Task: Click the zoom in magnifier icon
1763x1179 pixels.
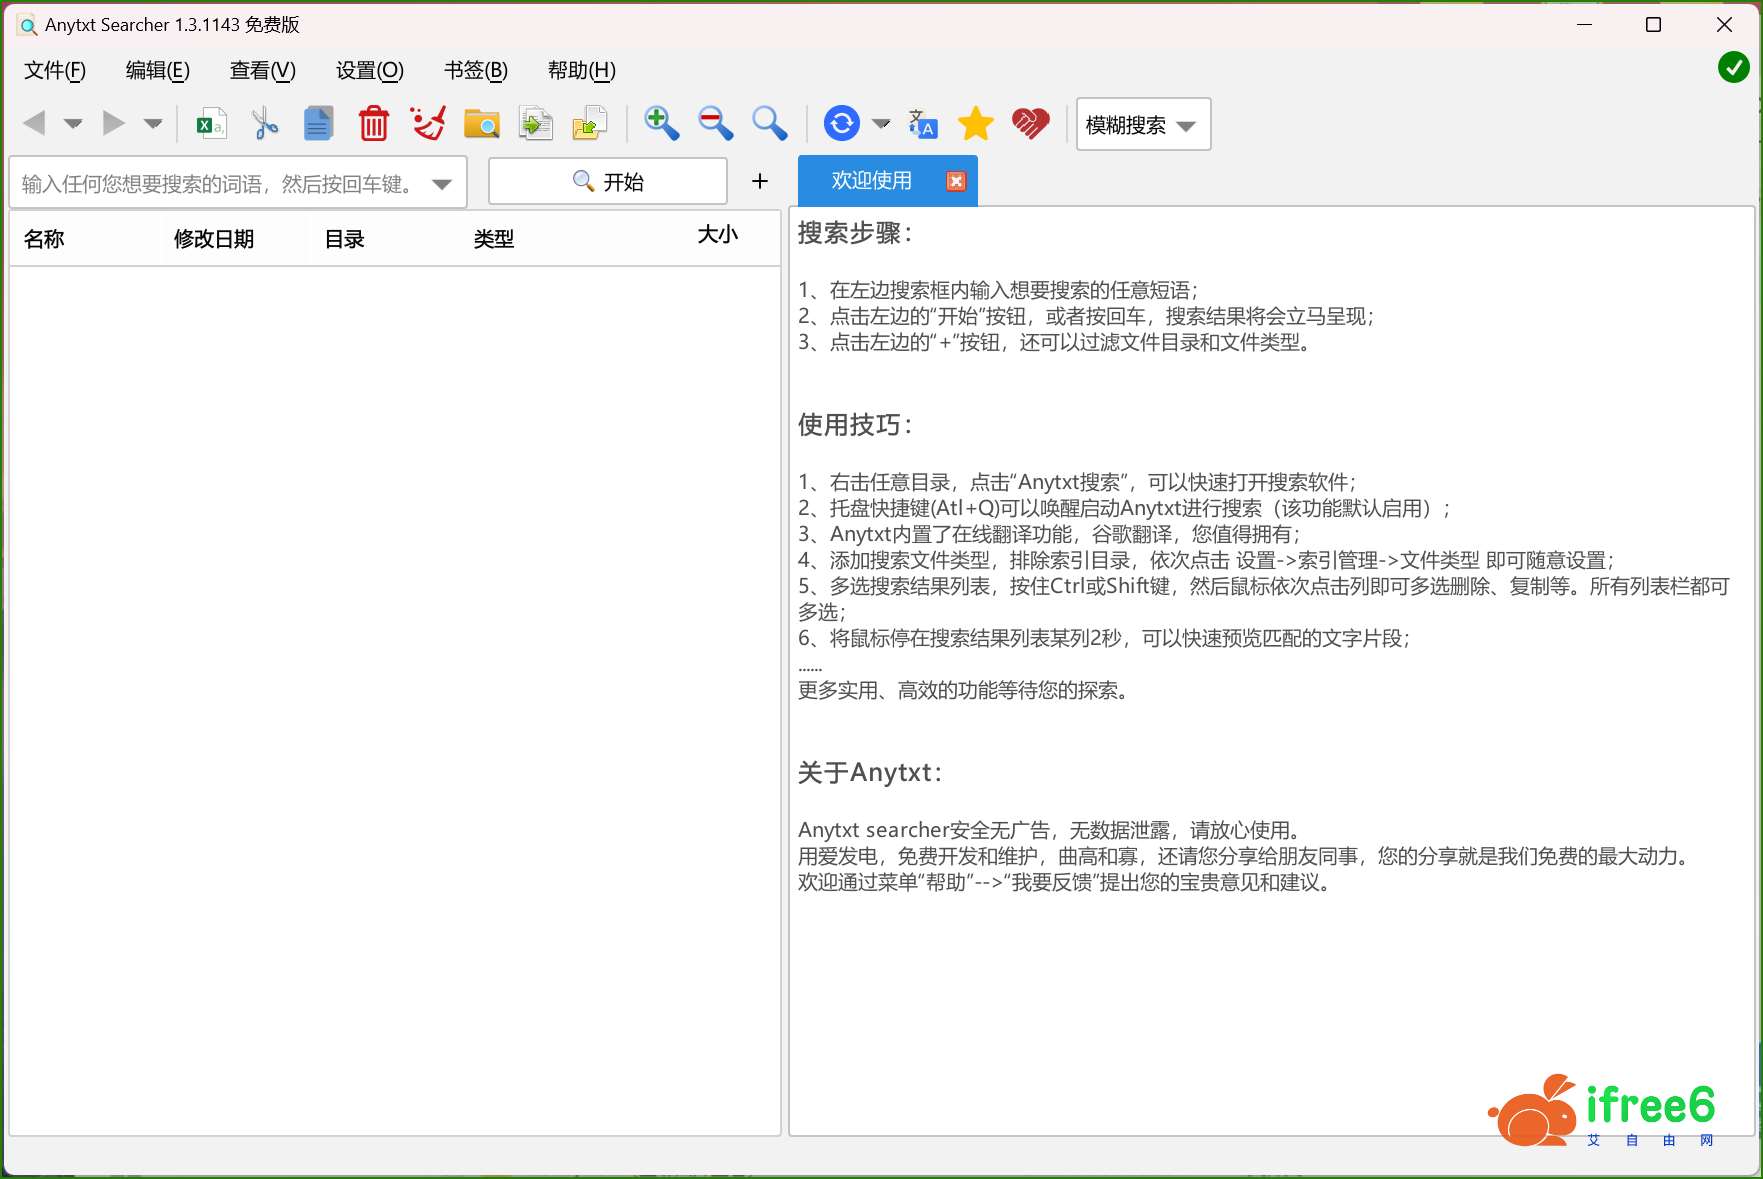Action: point(661,123)
